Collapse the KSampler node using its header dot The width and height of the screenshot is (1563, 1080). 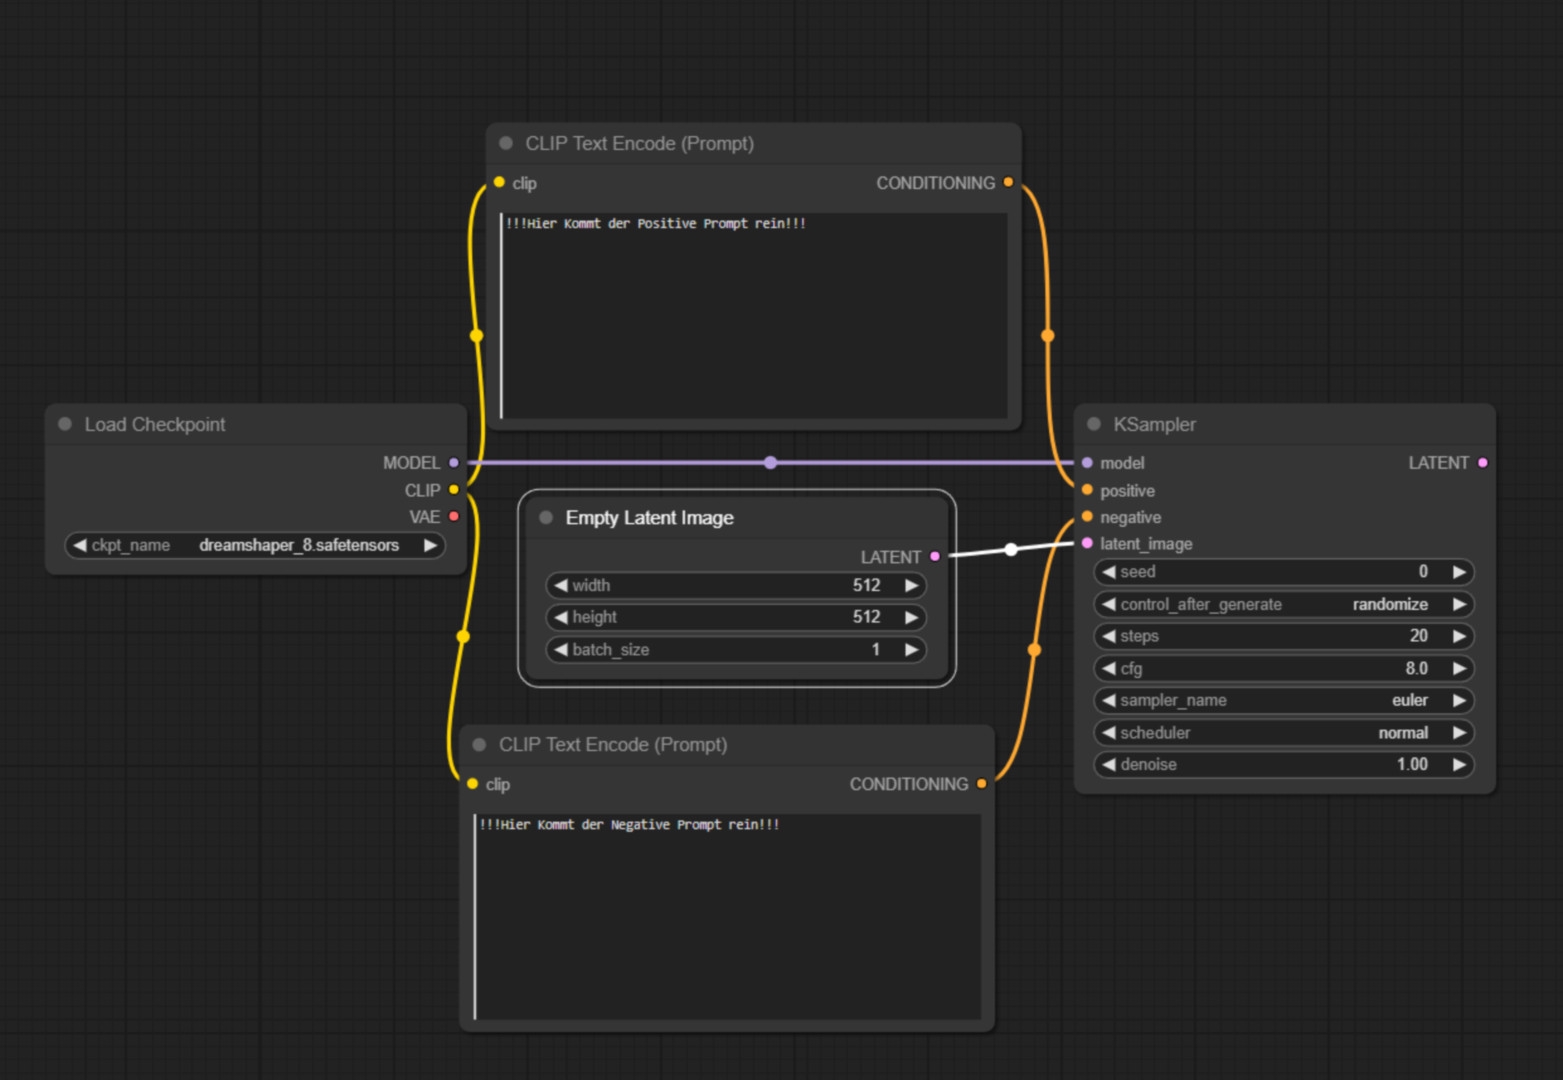click(x=1094, y=424)
